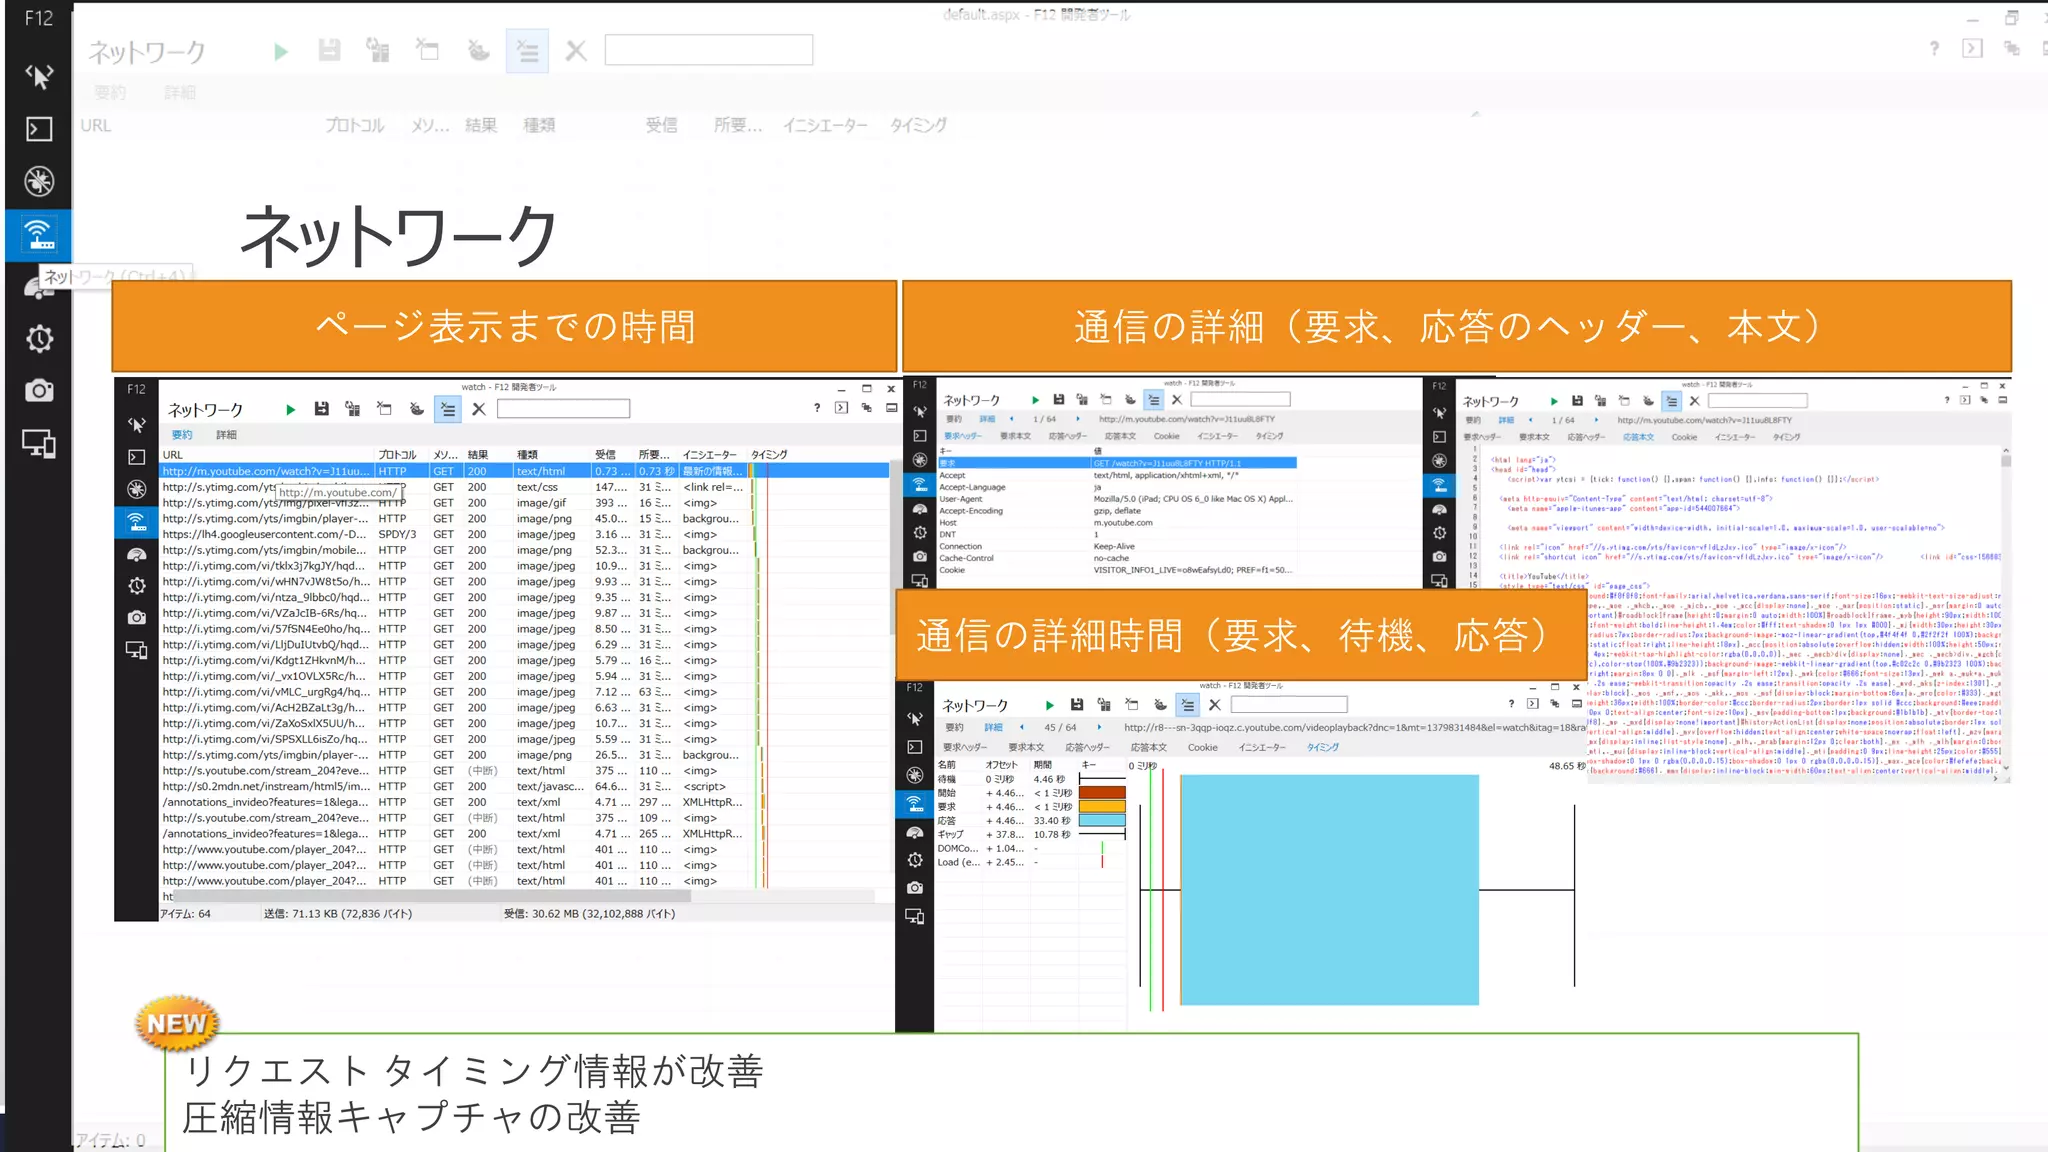Select the highlighted Network tool in far-left sidebar
This screenshot has height=1152, width=2048.
(39, 235)
